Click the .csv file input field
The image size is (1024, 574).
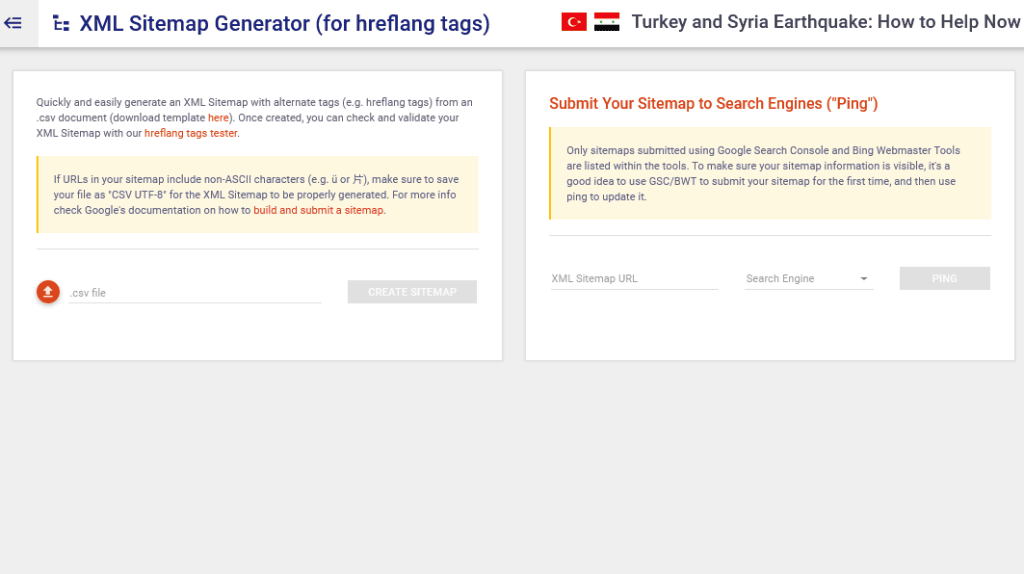(x=195, y=293)
